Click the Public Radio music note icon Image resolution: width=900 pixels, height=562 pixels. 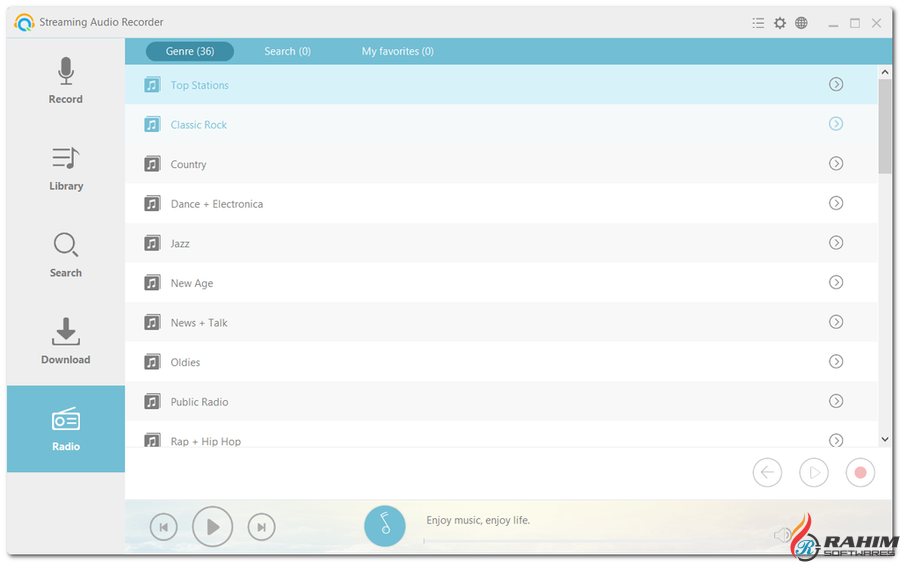152,402
